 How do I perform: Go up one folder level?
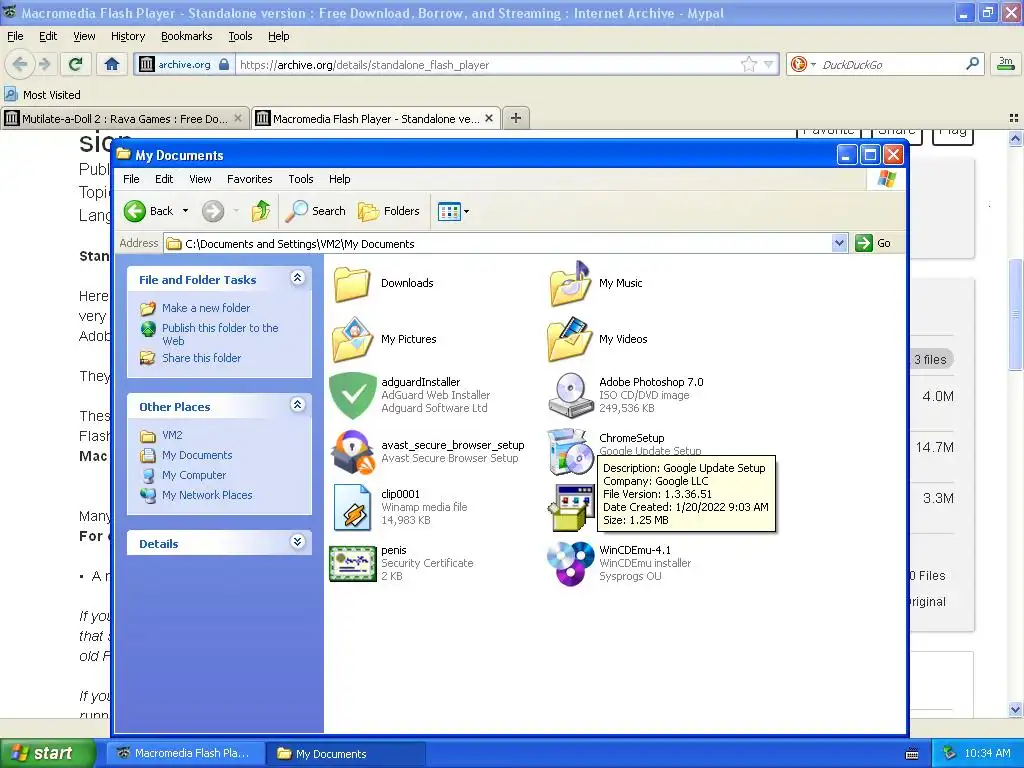click(261, 211)
